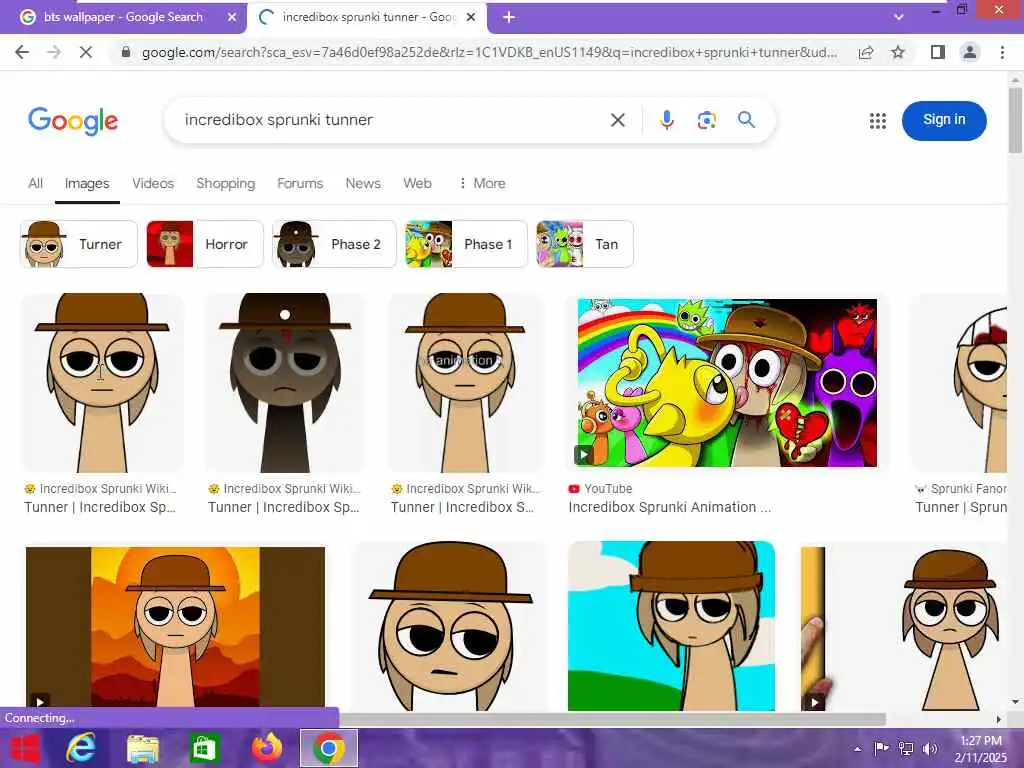Open the Action Center flag icon
The height and width of the screenshot is (768, 1024).
point(881,749)
